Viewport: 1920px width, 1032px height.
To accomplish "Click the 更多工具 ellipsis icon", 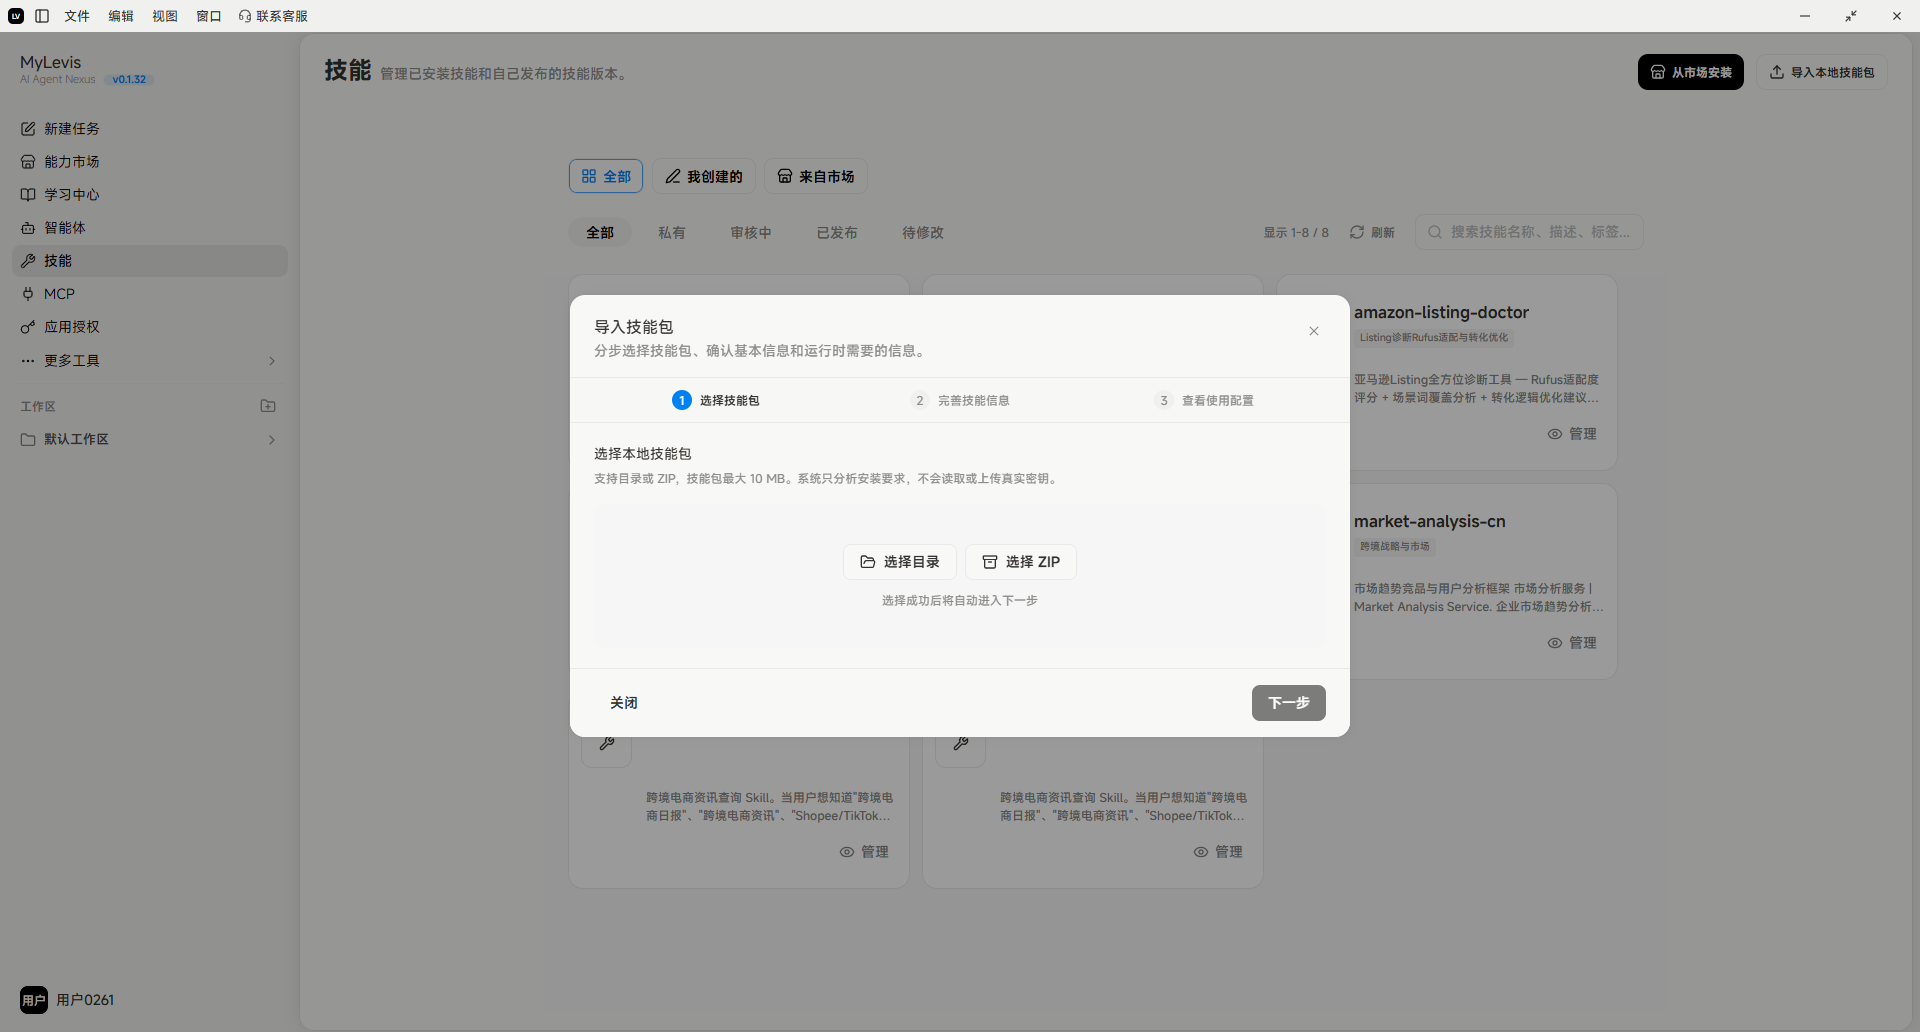I will (x=28, y=361).
